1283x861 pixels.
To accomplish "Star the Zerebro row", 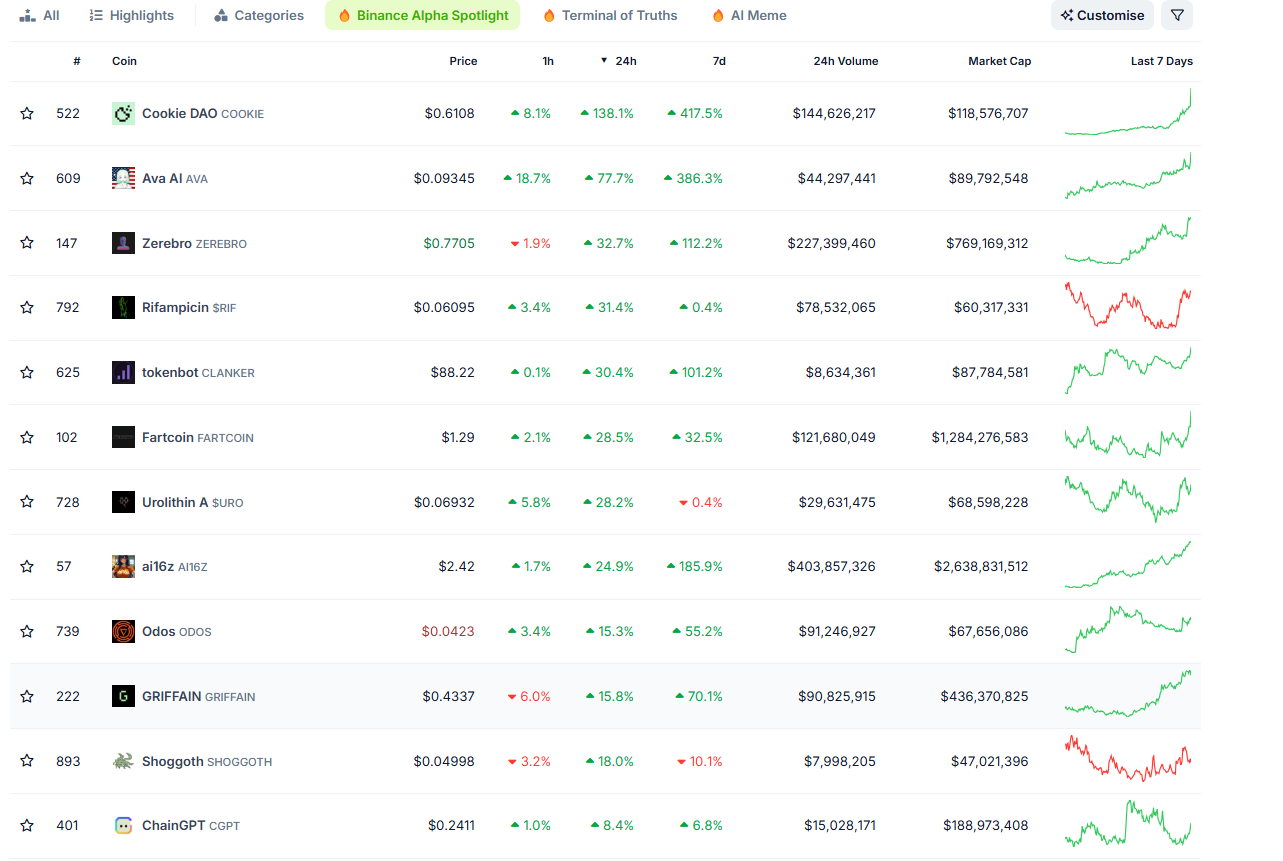I will pyautogui.click(x=27, y=243).
